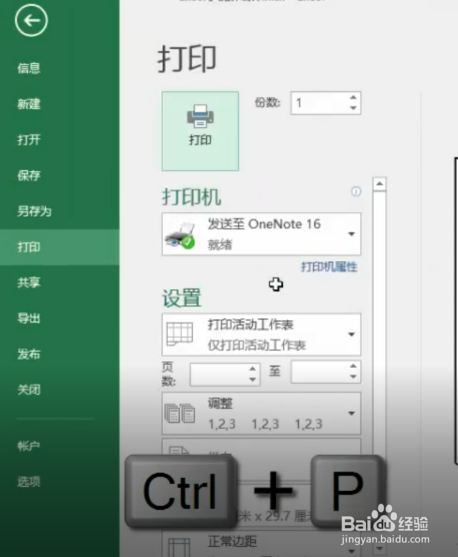The width and height of the screenshot is (458, 557).
Task: Open the Info menu item
Action: point(29,68)
